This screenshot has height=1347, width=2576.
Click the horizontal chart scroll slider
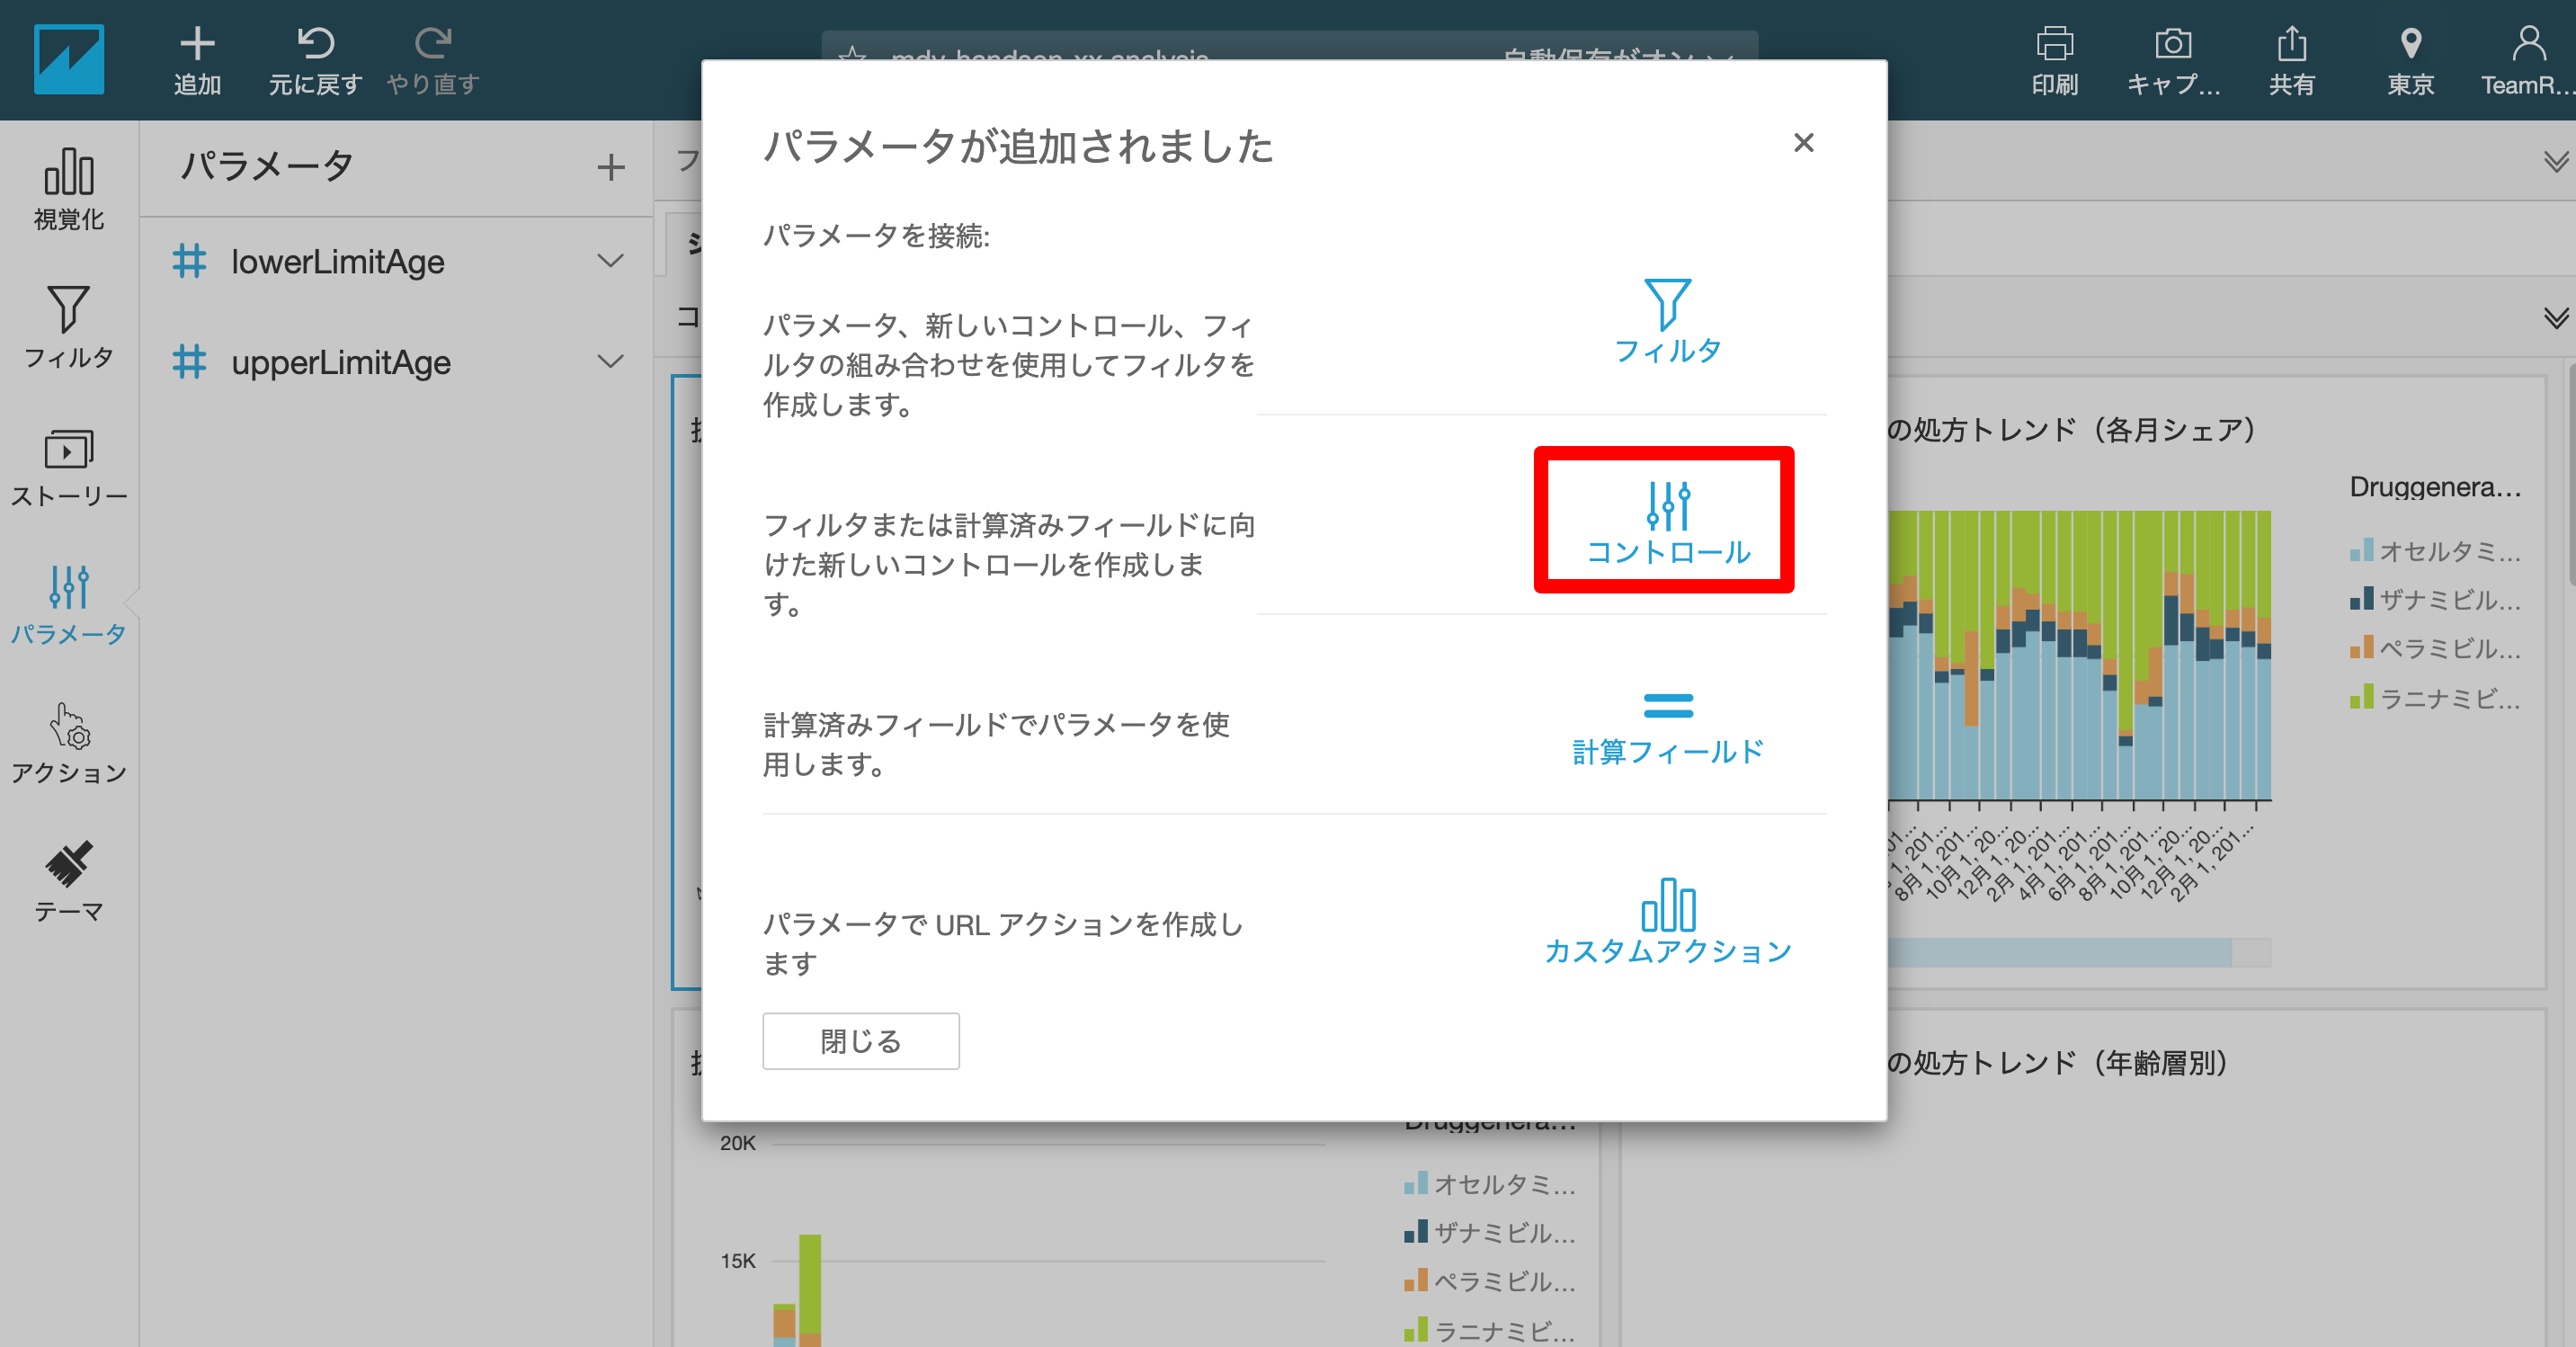click(2059, 952)
